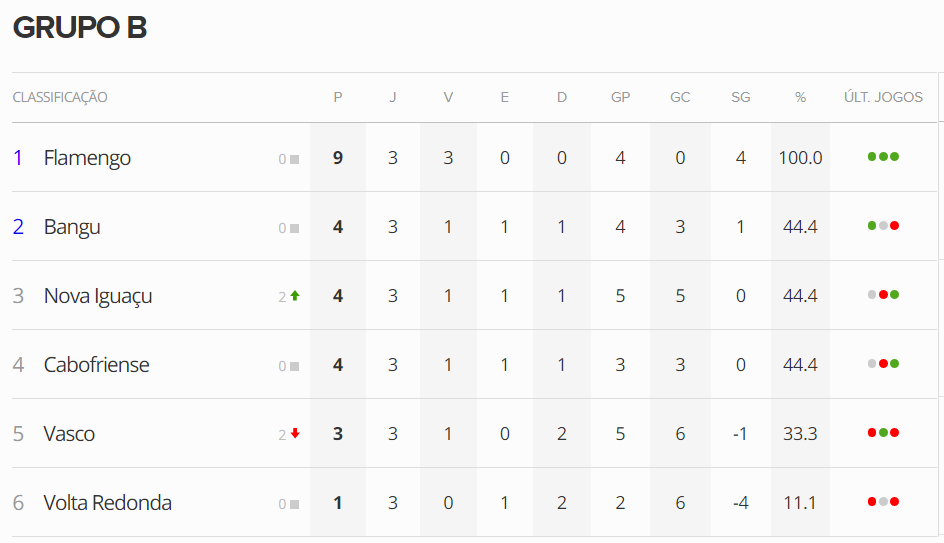
Task: Click Bangu's last games result dots
Action: (883, 226)
